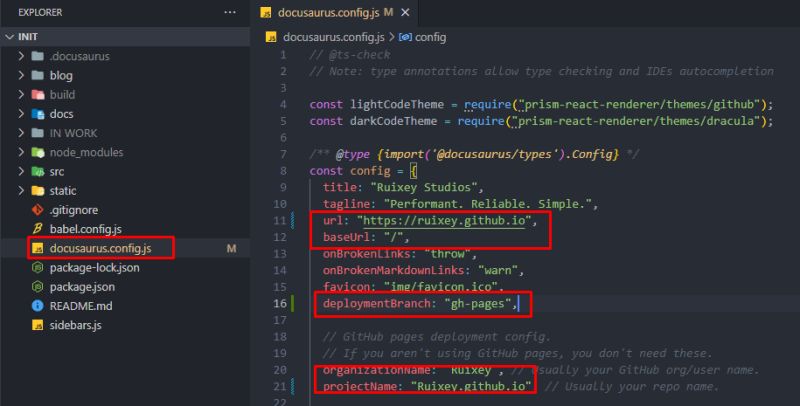Click the red build folder icon

point(38,94)
